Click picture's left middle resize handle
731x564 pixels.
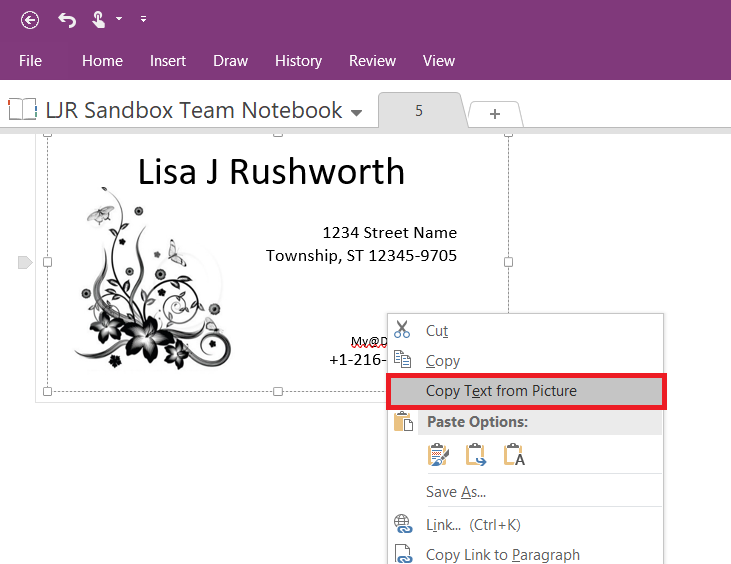pyautogui.click(x=48, y=262)
